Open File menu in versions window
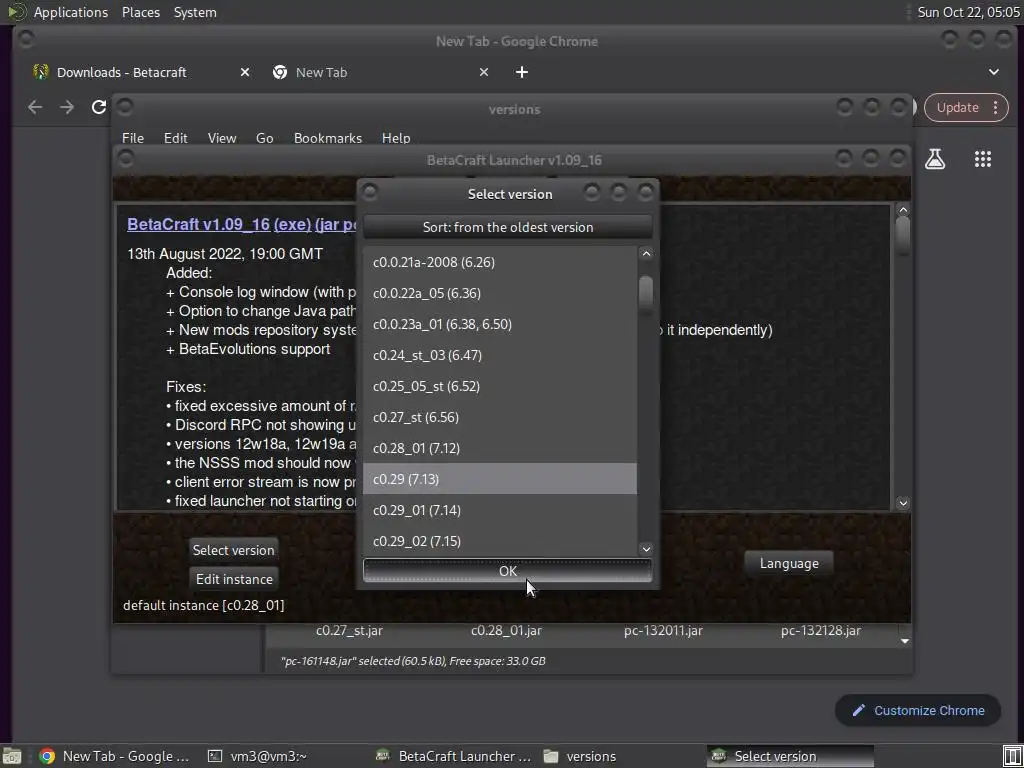The height and width of the screenshot is (768, 1024). pos(133,138)
